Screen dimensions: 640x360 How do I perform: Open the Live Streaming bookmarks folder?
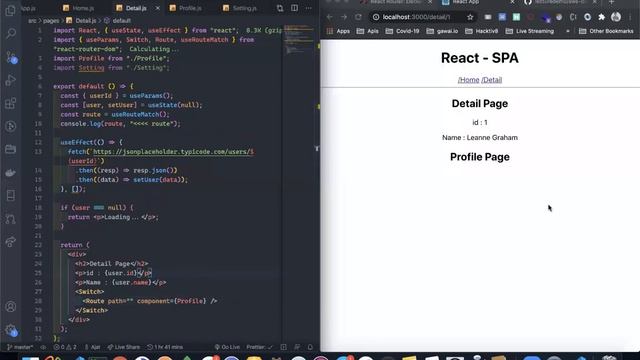(x=529, y=31)
